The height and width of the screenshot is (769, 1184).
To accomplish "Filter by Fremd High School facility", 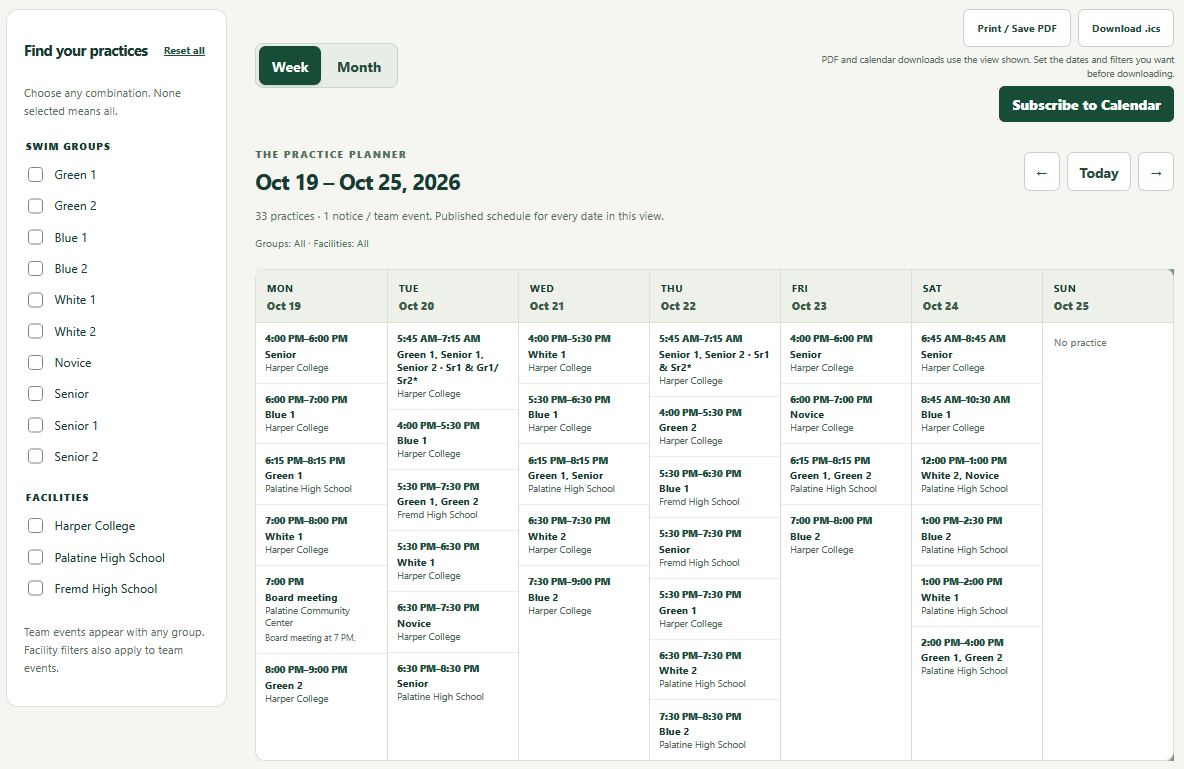I will click(x=35, y=588).
